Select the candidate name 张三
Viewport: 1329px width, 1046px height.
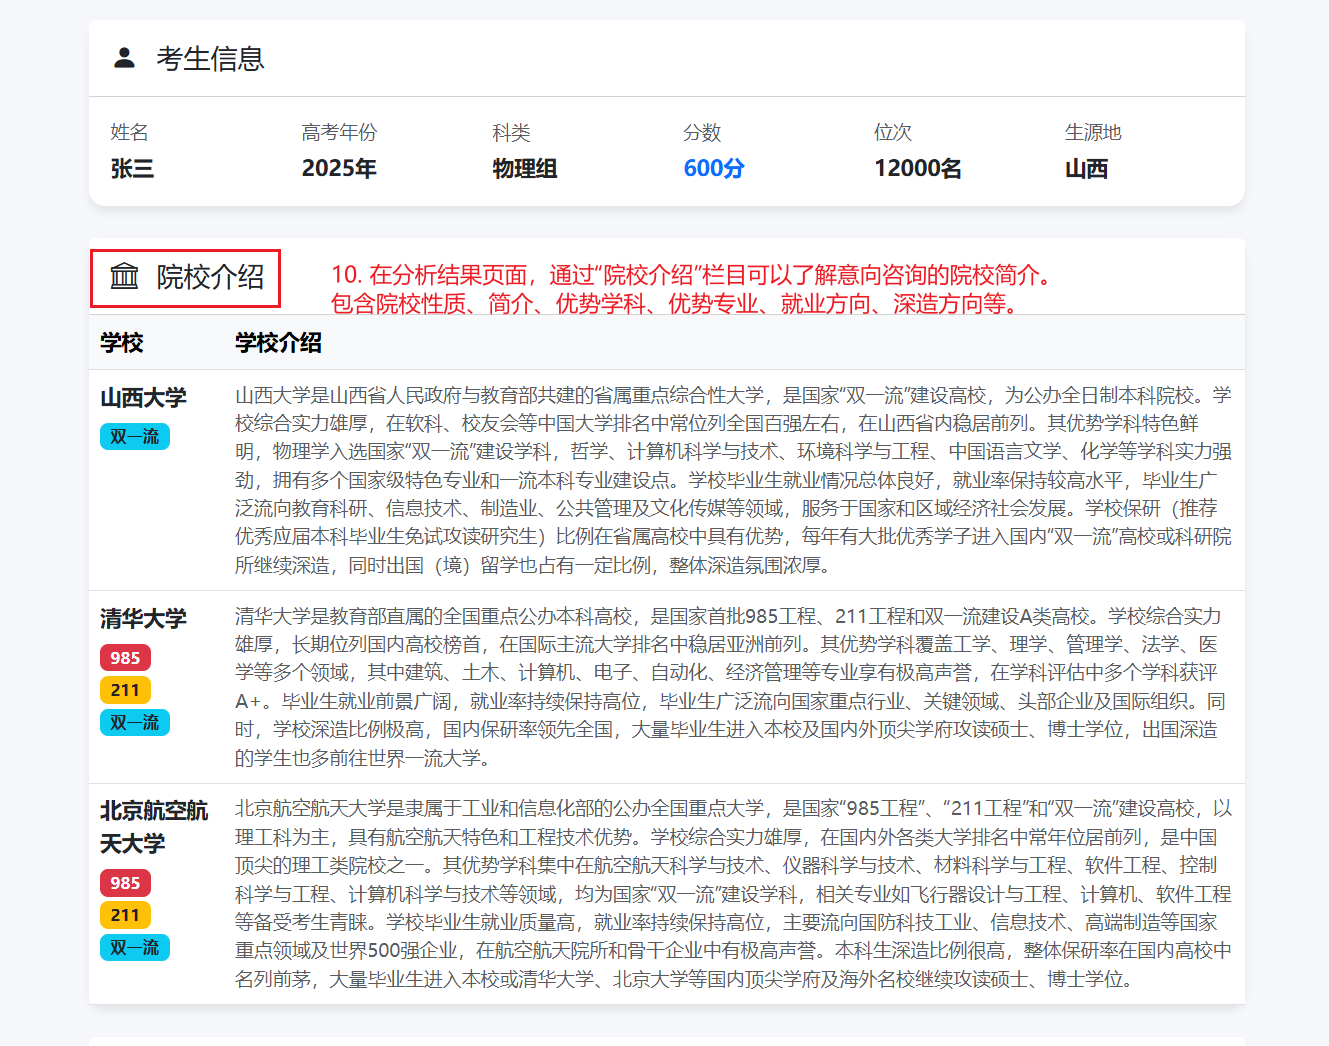[x=132, y=168]
